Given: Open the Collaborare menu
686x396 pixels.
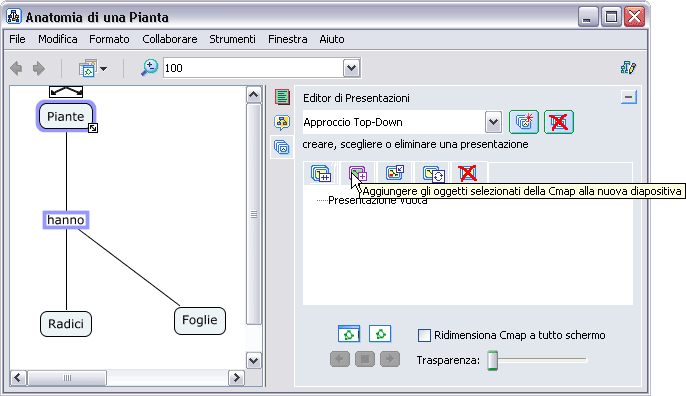Looking at the screenshot, I should tap(170, 39).
